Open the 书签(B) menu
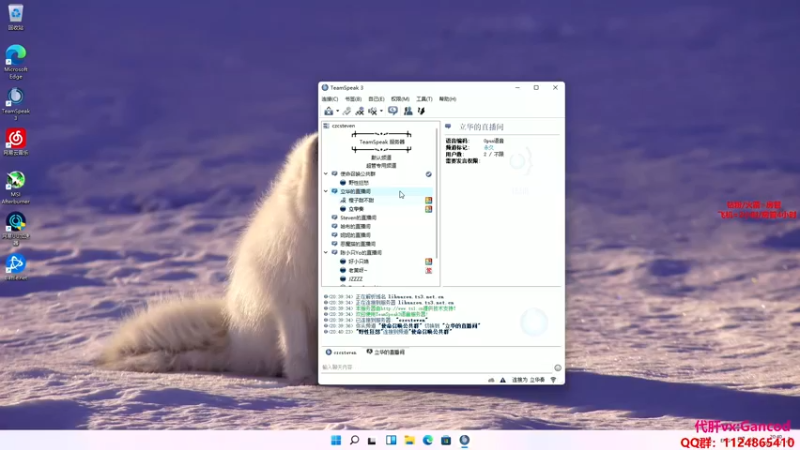This screenshot has height=450, width=800. [x=353, y=99]
